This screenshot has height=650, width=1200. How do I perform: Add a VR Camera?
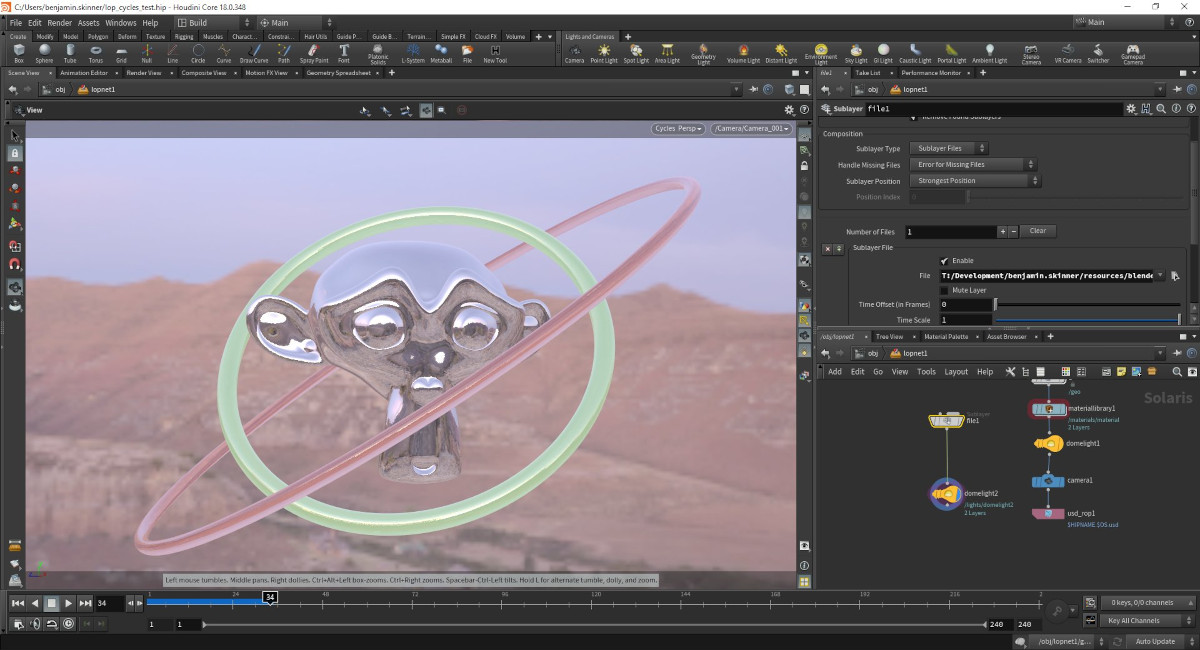pyautogui.click(x=1069, y=52)
